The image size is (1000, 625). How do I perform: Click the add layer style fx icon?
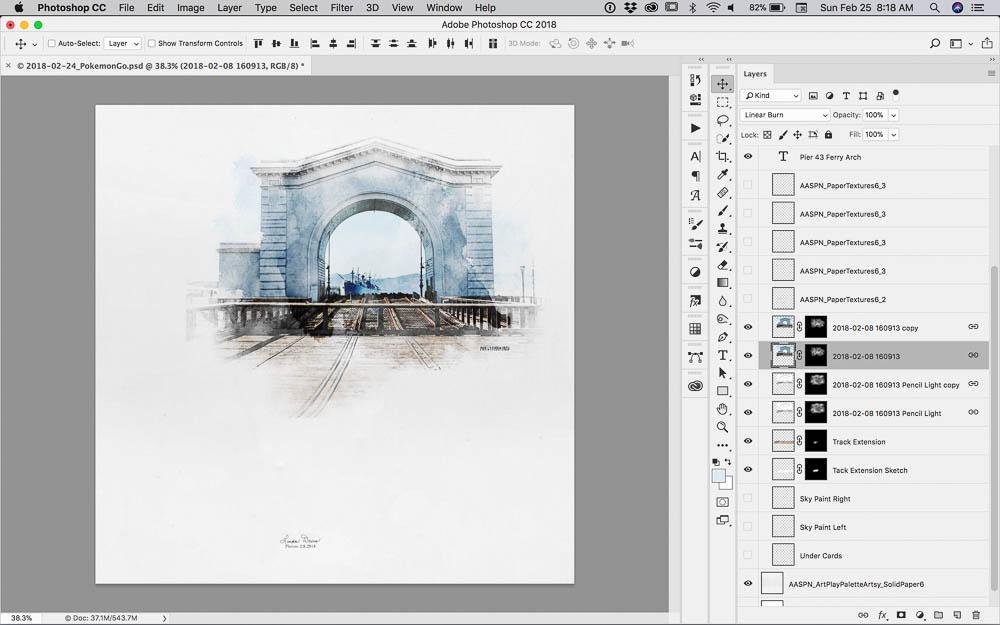[x=882, y=615]
